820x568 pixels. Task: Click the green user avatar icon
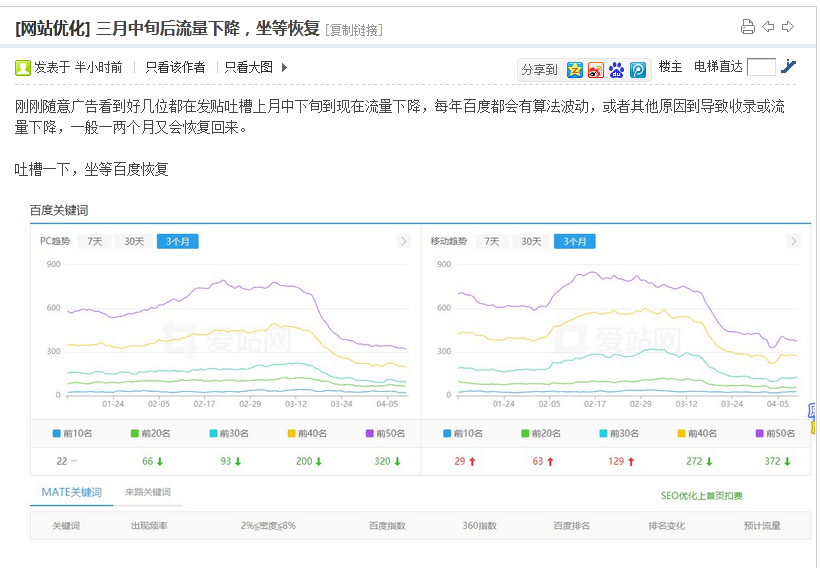(x=22, y=67)
